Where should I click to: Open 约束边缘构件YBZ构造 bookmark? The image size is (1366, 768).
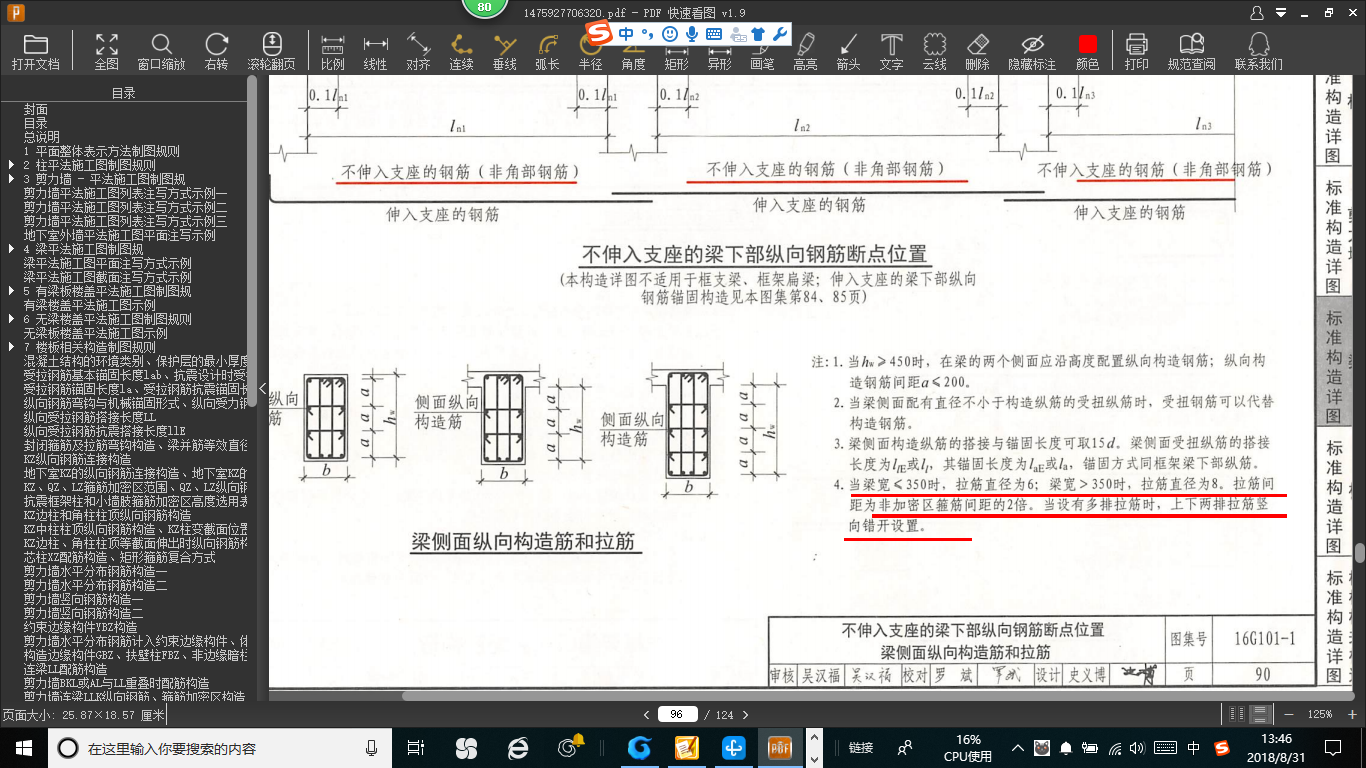pos(81,627)
